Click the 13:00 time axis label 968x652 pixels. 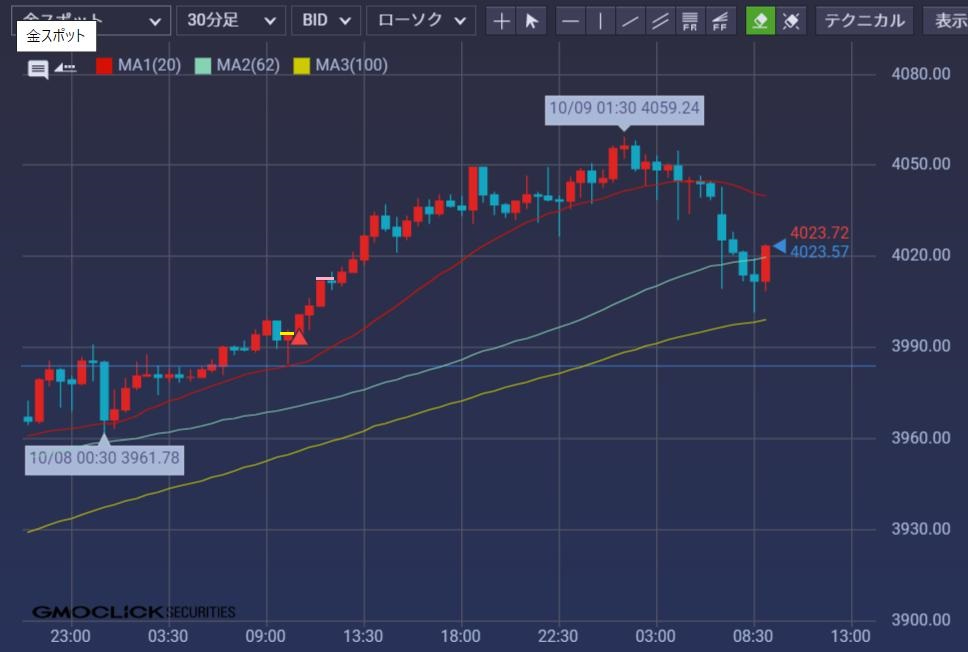coord(851,636)
